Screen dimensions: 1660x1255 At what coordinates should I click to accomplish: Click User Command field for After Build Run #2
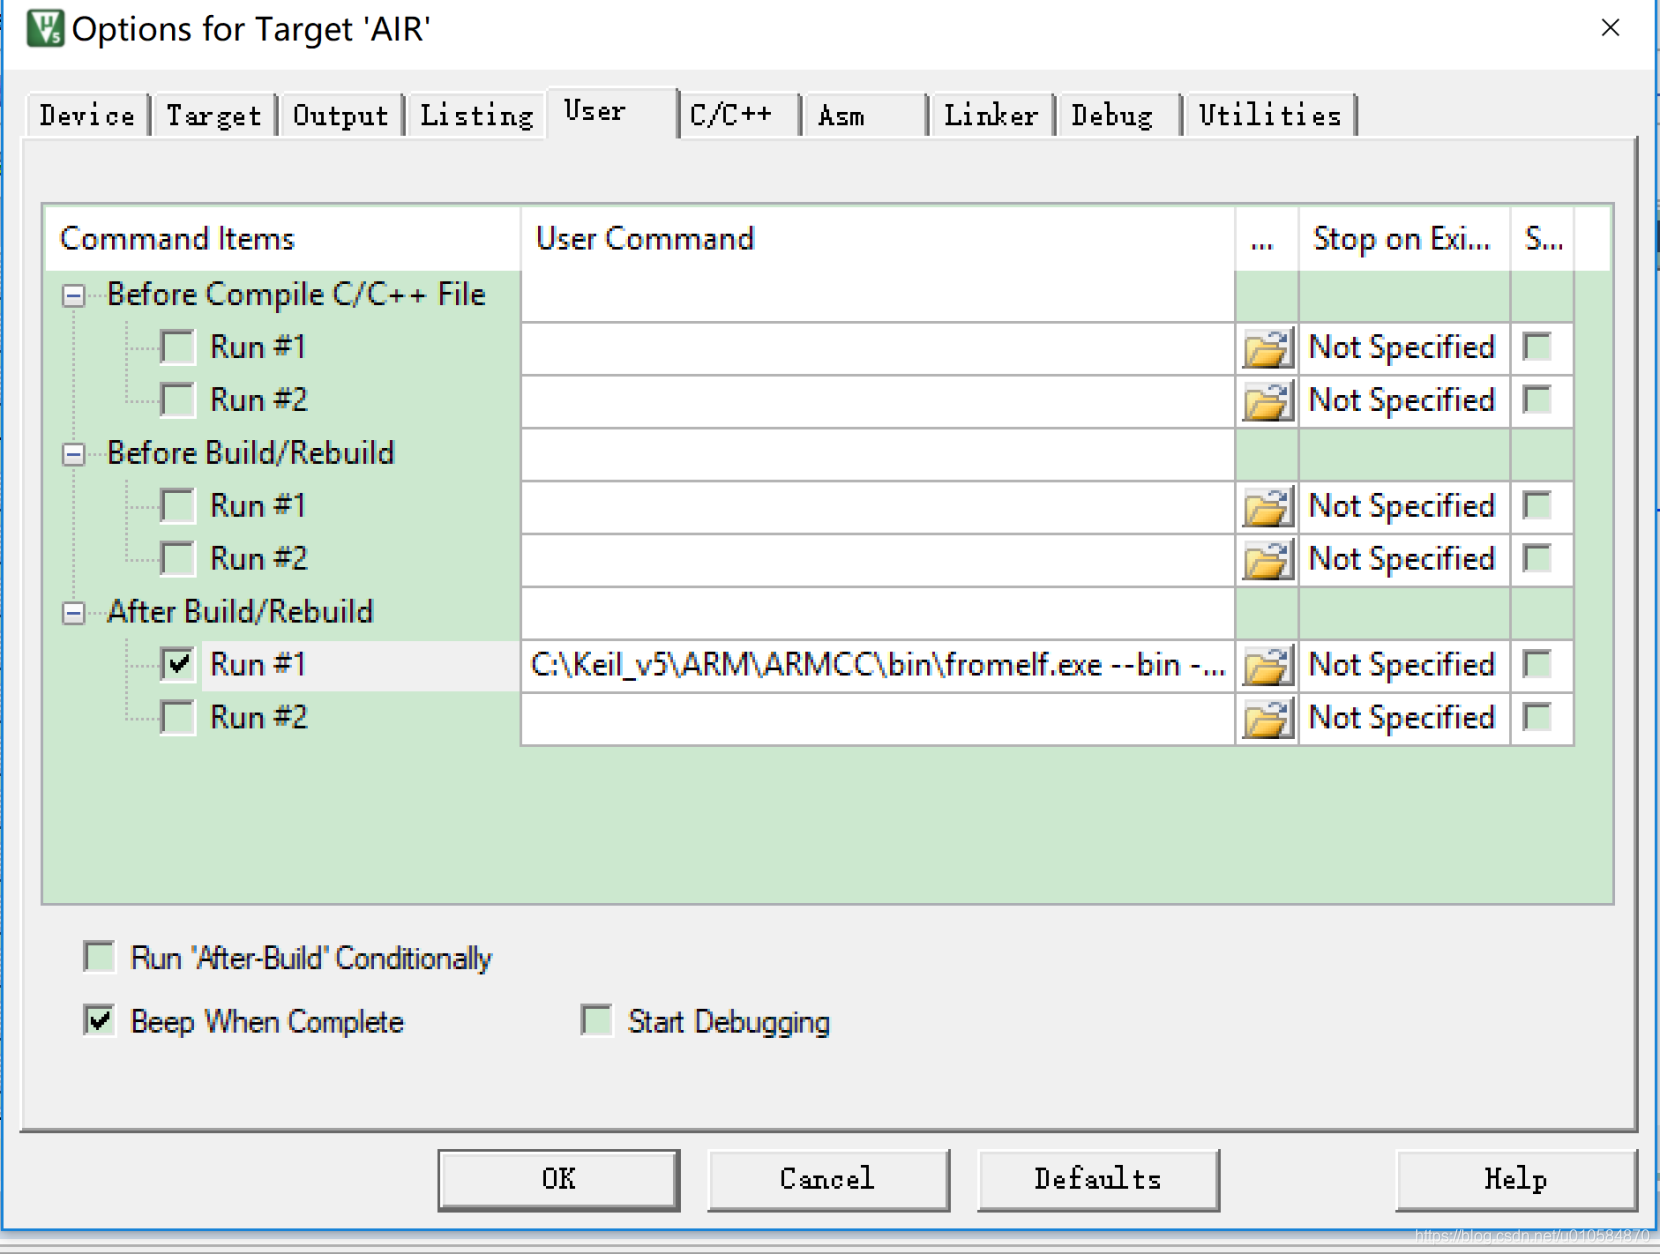click(878, 719)
